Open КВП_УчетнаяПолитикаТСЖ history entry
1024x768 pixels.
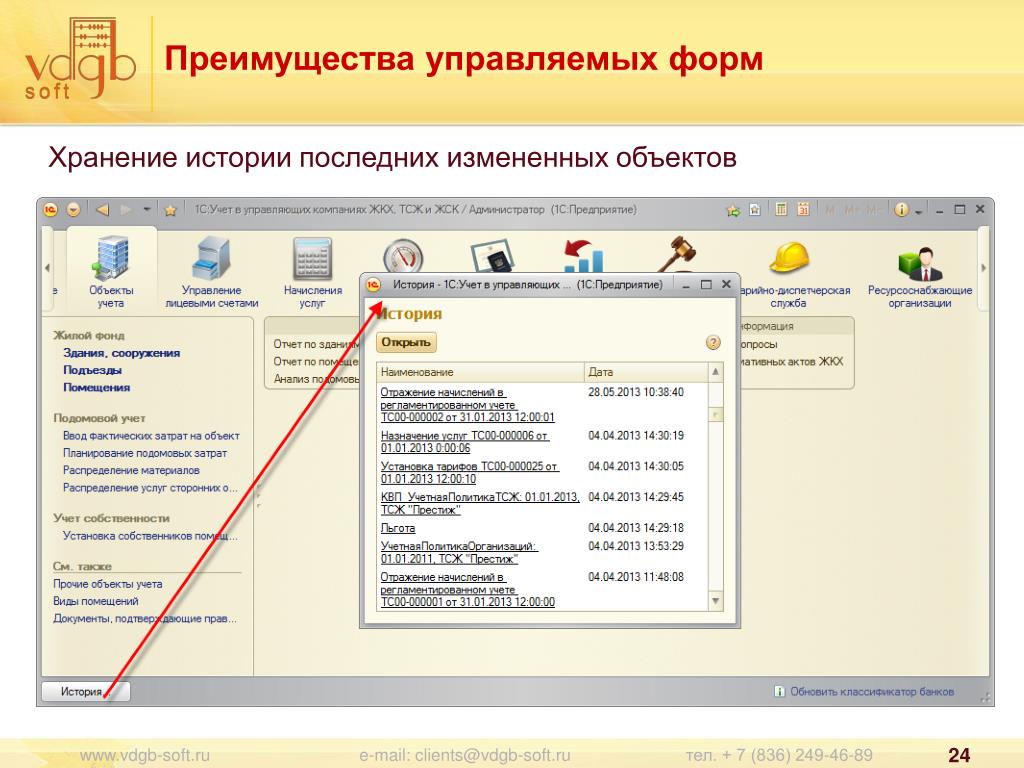(480, 504)
